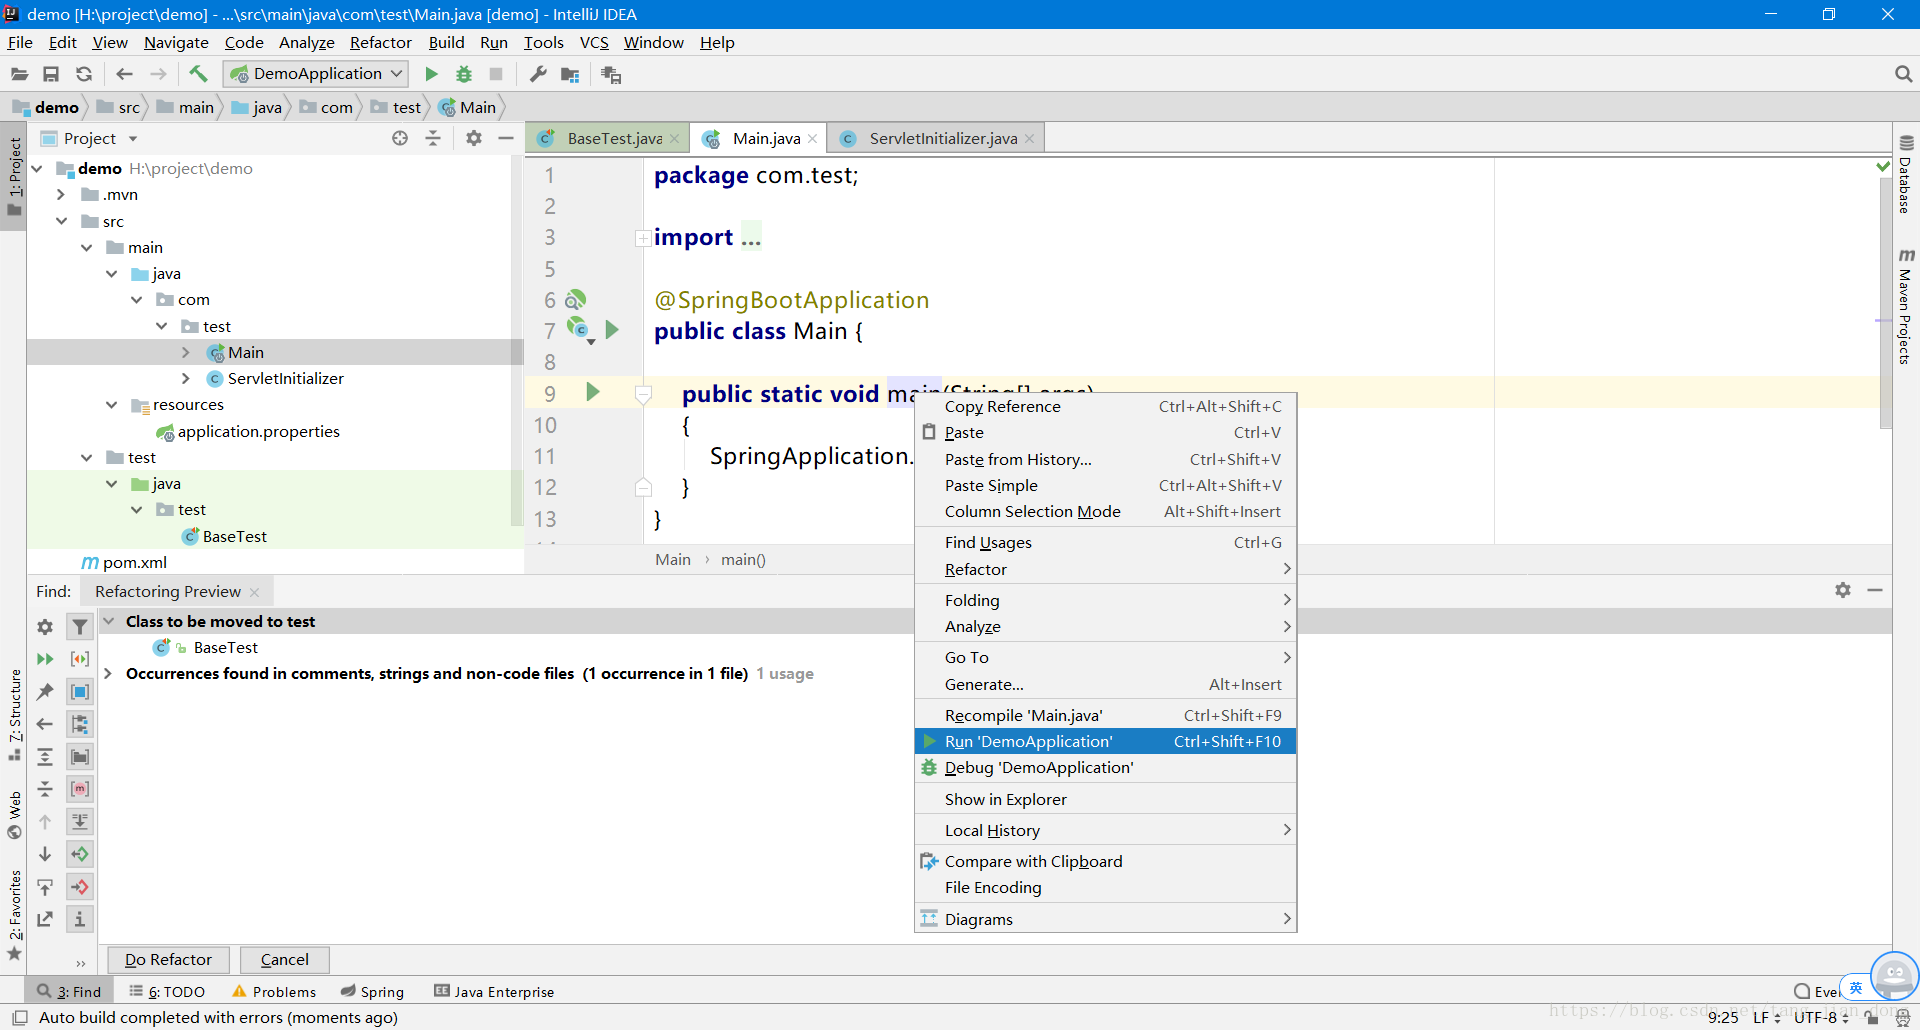Click the Scroll from Source target icon
This screenshot has width=1920, height=1030.
(400, 138)
